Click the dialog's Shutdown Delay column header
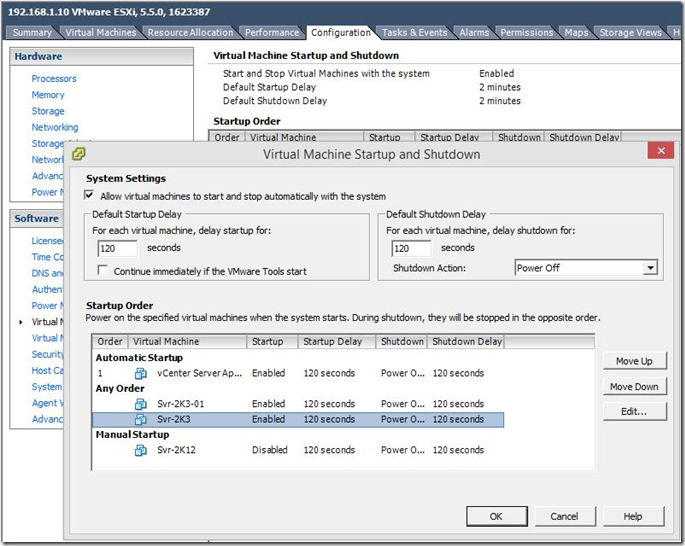Viewport: 685px width, 546px height. 466,342
